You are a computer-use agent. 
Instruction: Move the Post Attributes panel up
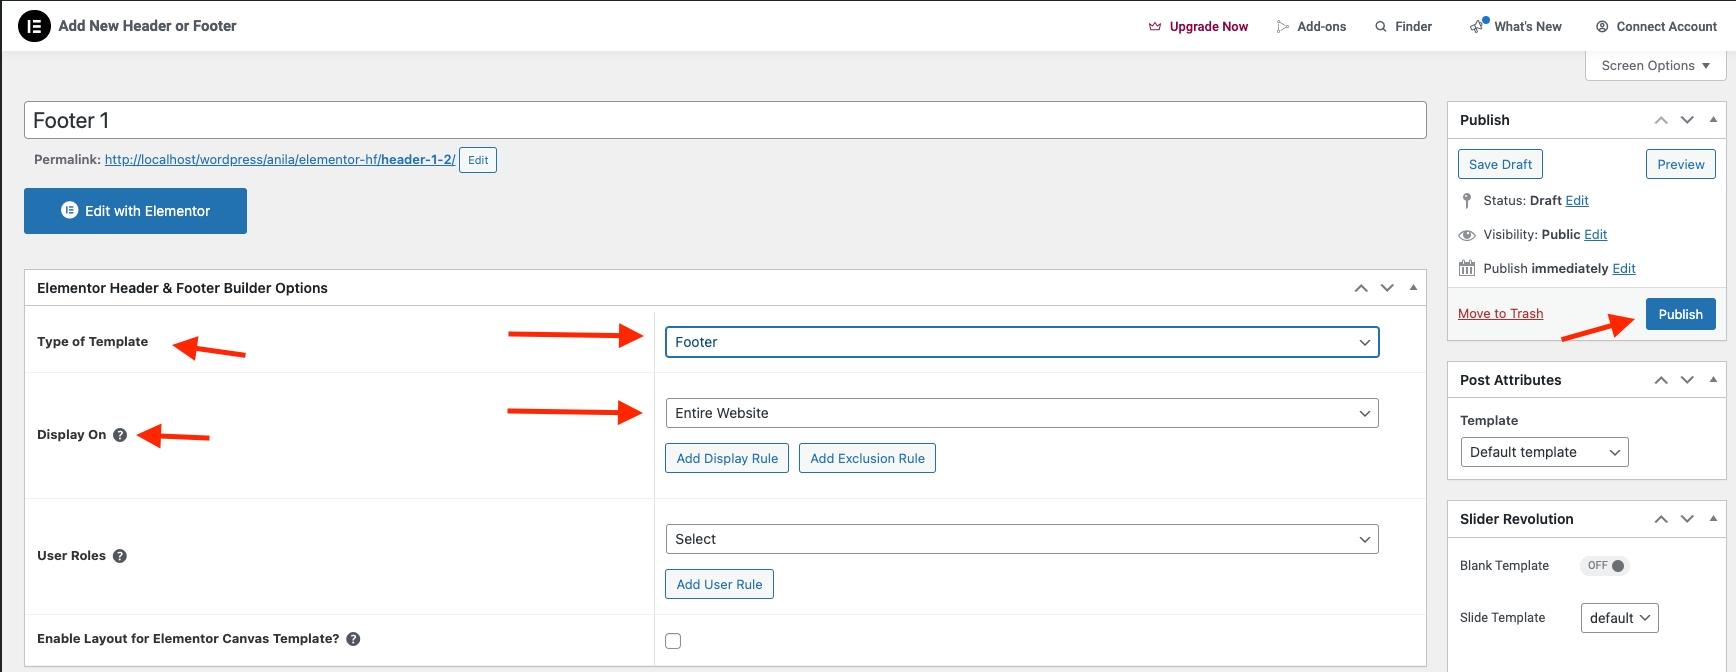tap(1661, 380)
